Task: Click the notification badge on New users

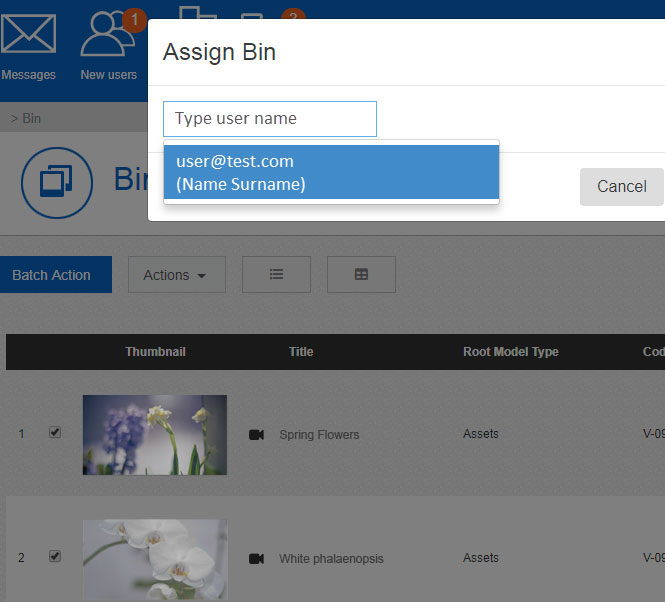Action: pyautogui.click(x=133, y=18)
